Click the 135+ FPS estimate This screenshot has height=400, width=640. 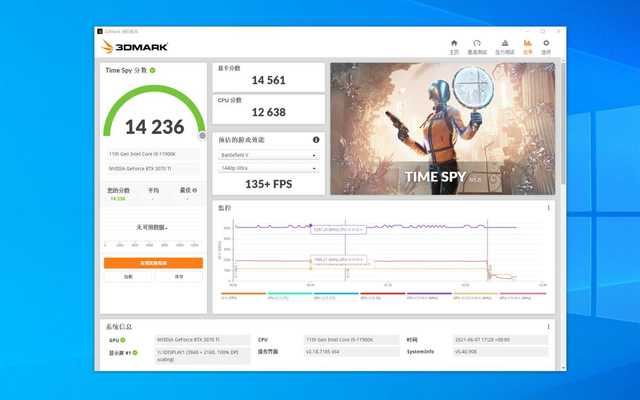click(x=269, y=184)
